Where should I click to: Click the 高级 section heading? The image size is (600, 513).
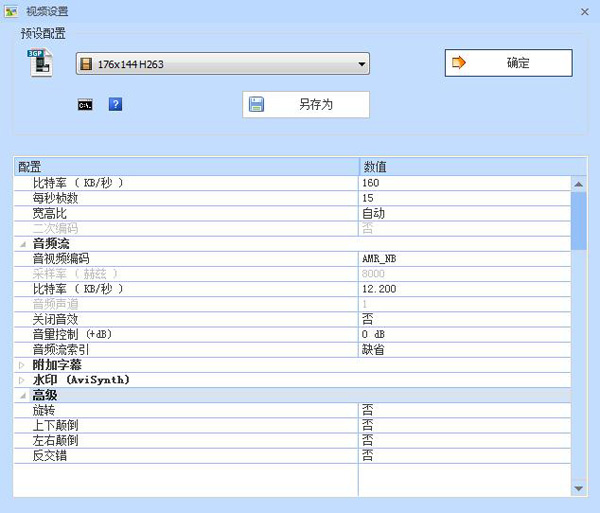point(45,395)
